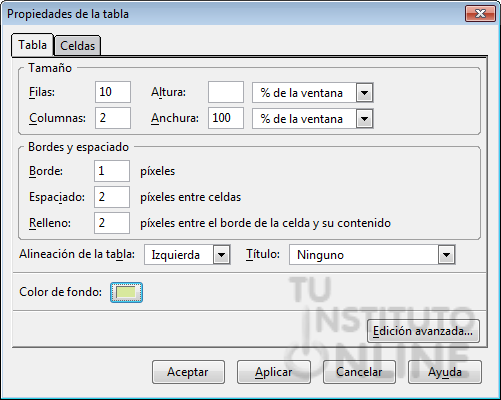Click the Borde pixels input field
This screenshot has width=501, height=400.
point(112,171)
